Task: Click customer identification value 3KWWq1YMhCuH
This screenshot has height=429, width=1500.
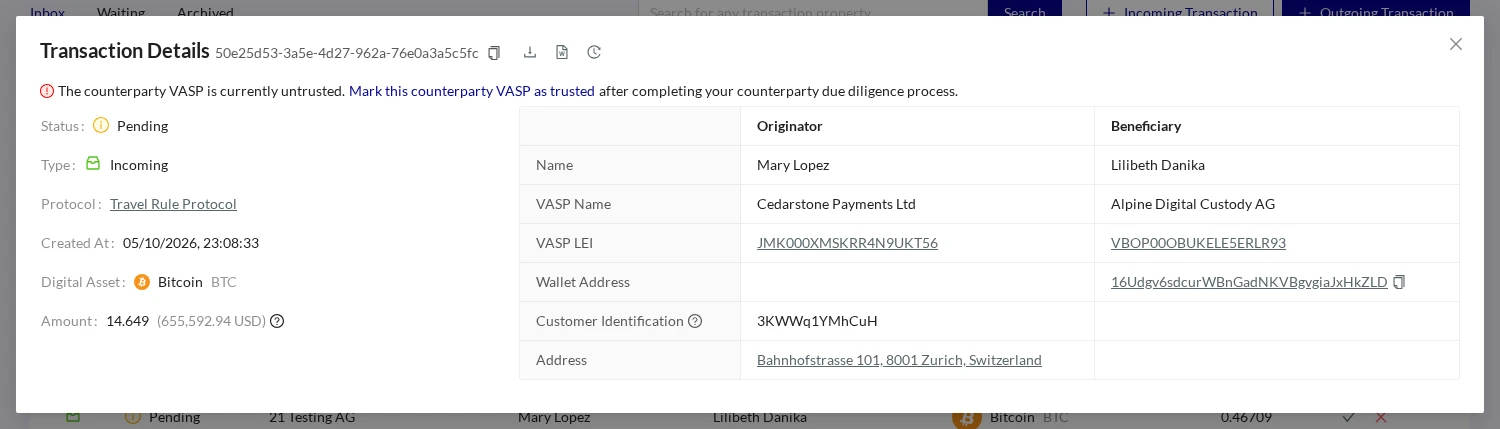Action: [817, 321]
